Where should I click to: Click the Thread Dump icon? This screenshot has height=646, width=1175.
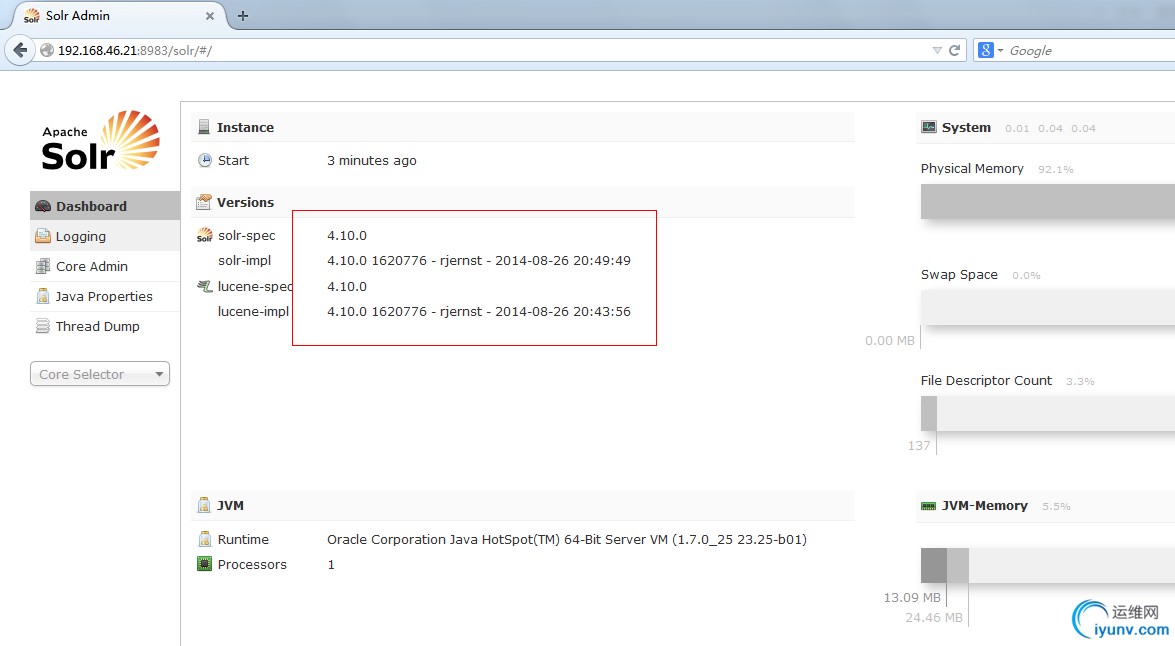[43, 326]
